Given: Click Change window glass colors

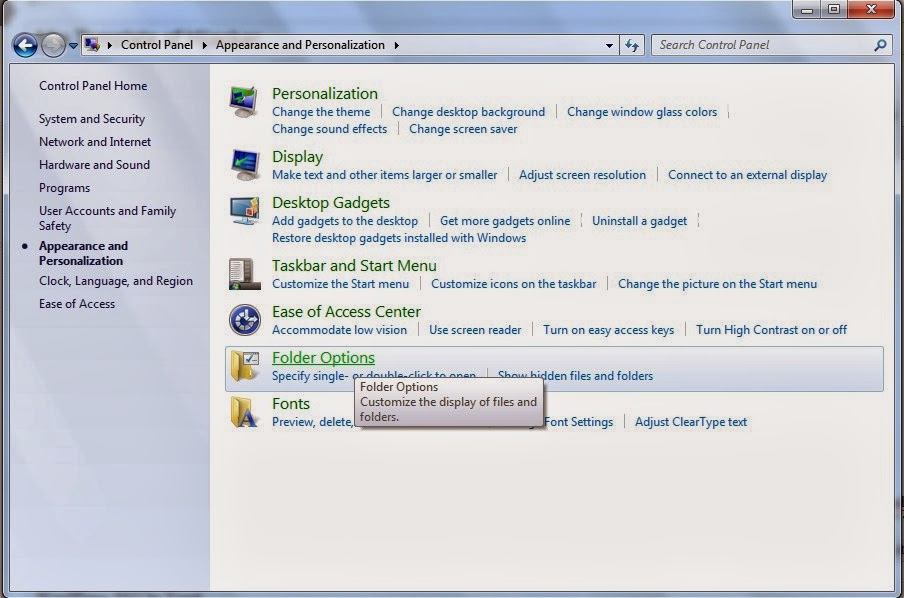Looking at the screenshot, I should (642, 112).
